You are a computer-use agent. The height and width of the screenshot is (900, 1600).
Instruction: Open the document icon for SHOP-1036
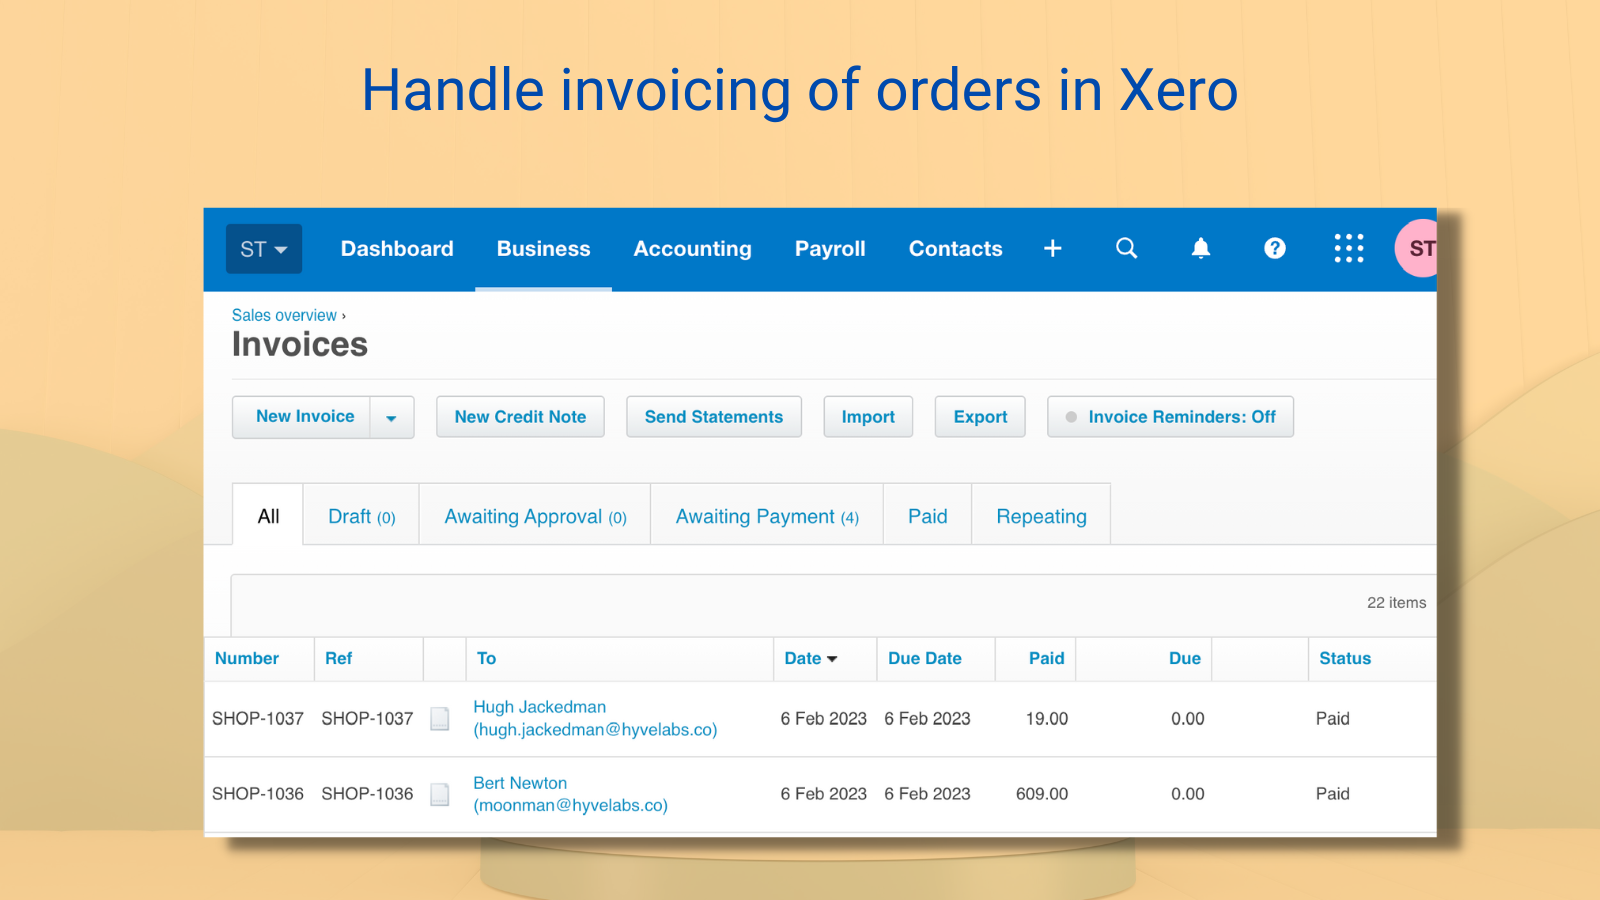click(x=440, y=793)
